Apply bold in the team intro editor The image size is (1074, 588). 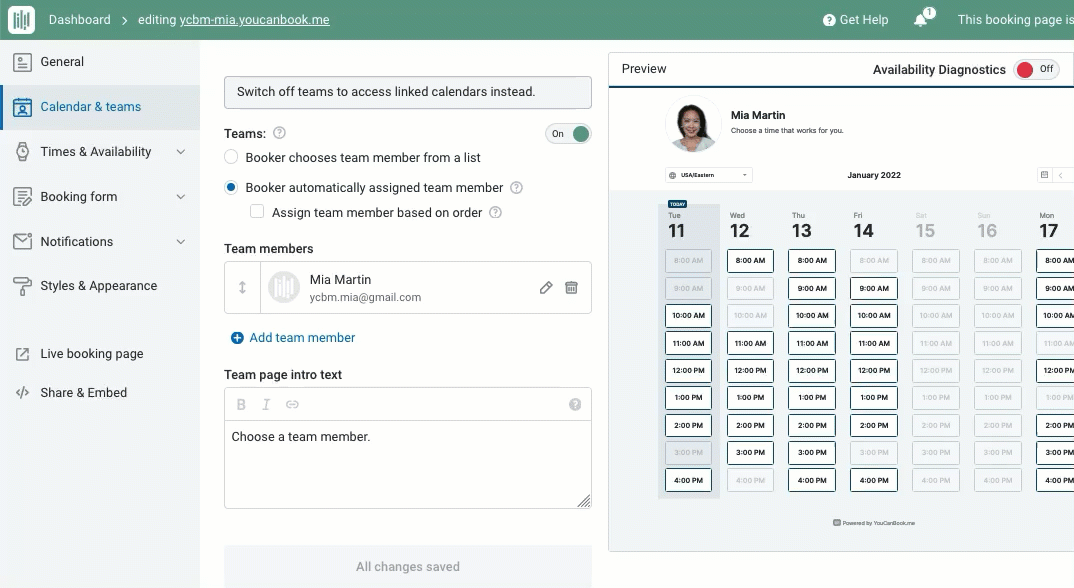tap(241, 404)
